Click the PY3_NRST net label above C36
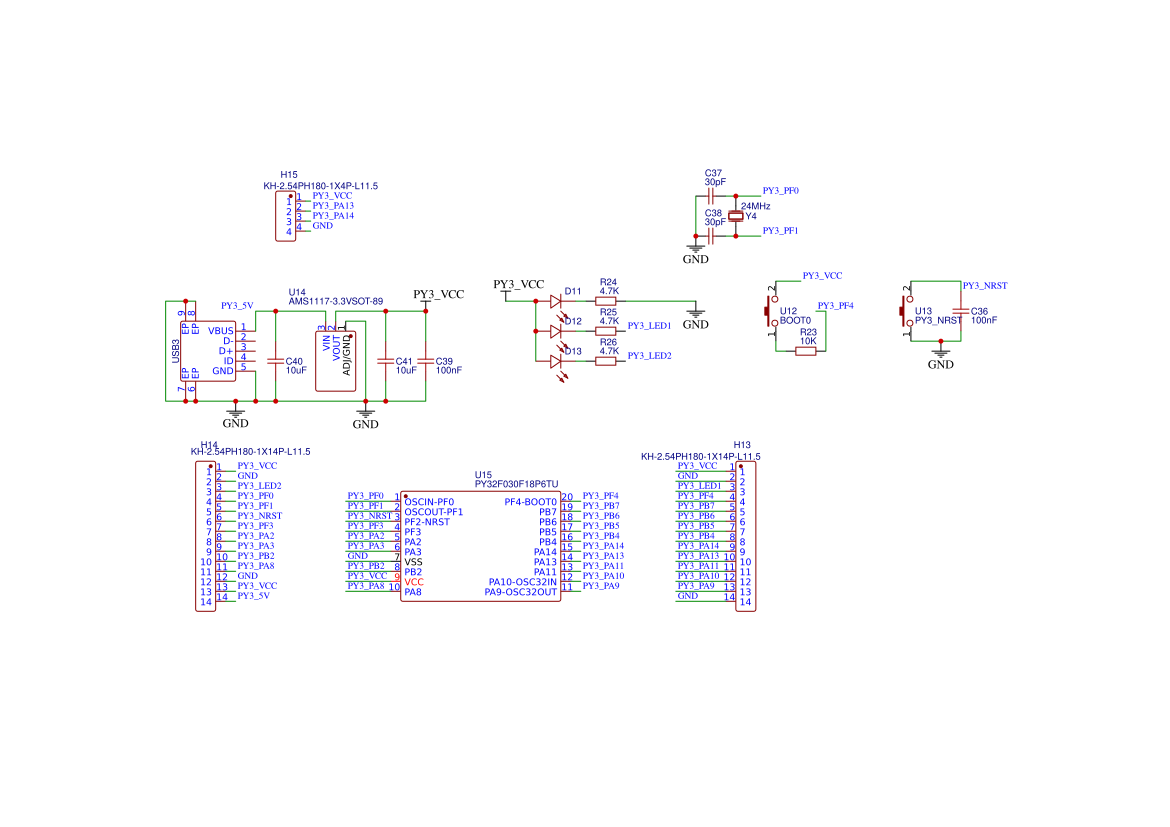Viewport: 1170px width, 827px height. pos(984,286)
